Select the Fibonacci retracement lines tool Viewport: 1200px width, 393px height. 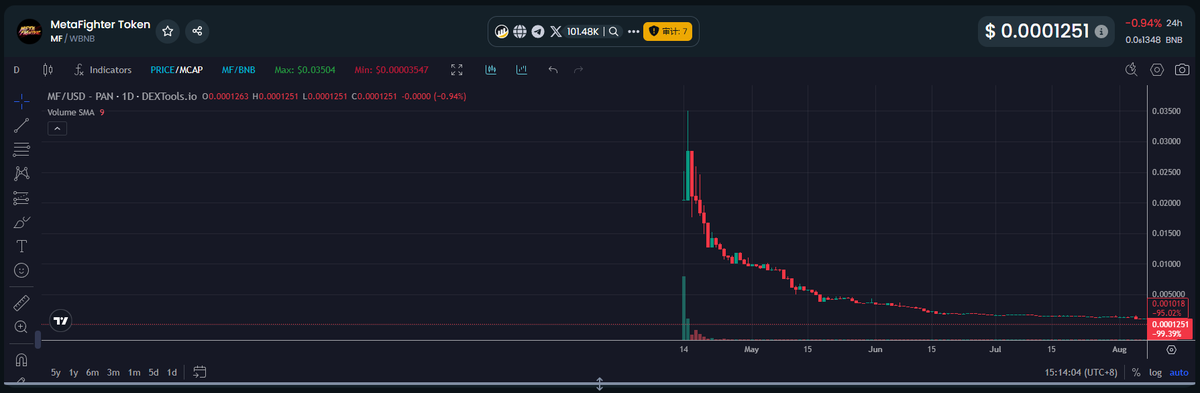coord(22,150)
